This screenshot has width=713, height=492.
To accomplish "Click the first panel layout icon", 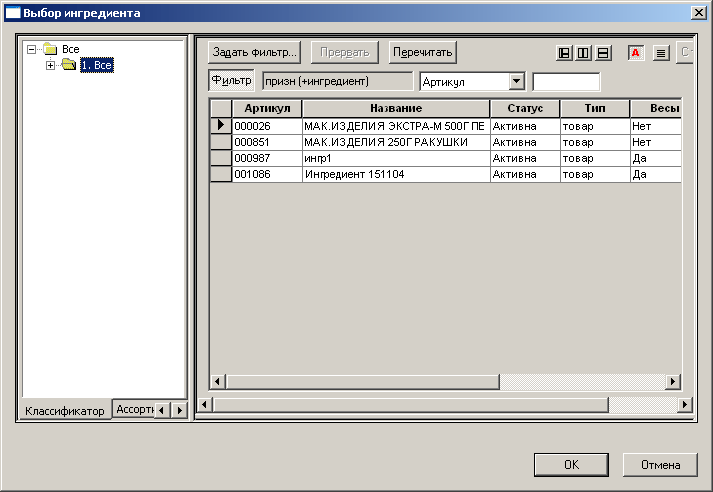I will pyautogui.click(x=564, y=53).
